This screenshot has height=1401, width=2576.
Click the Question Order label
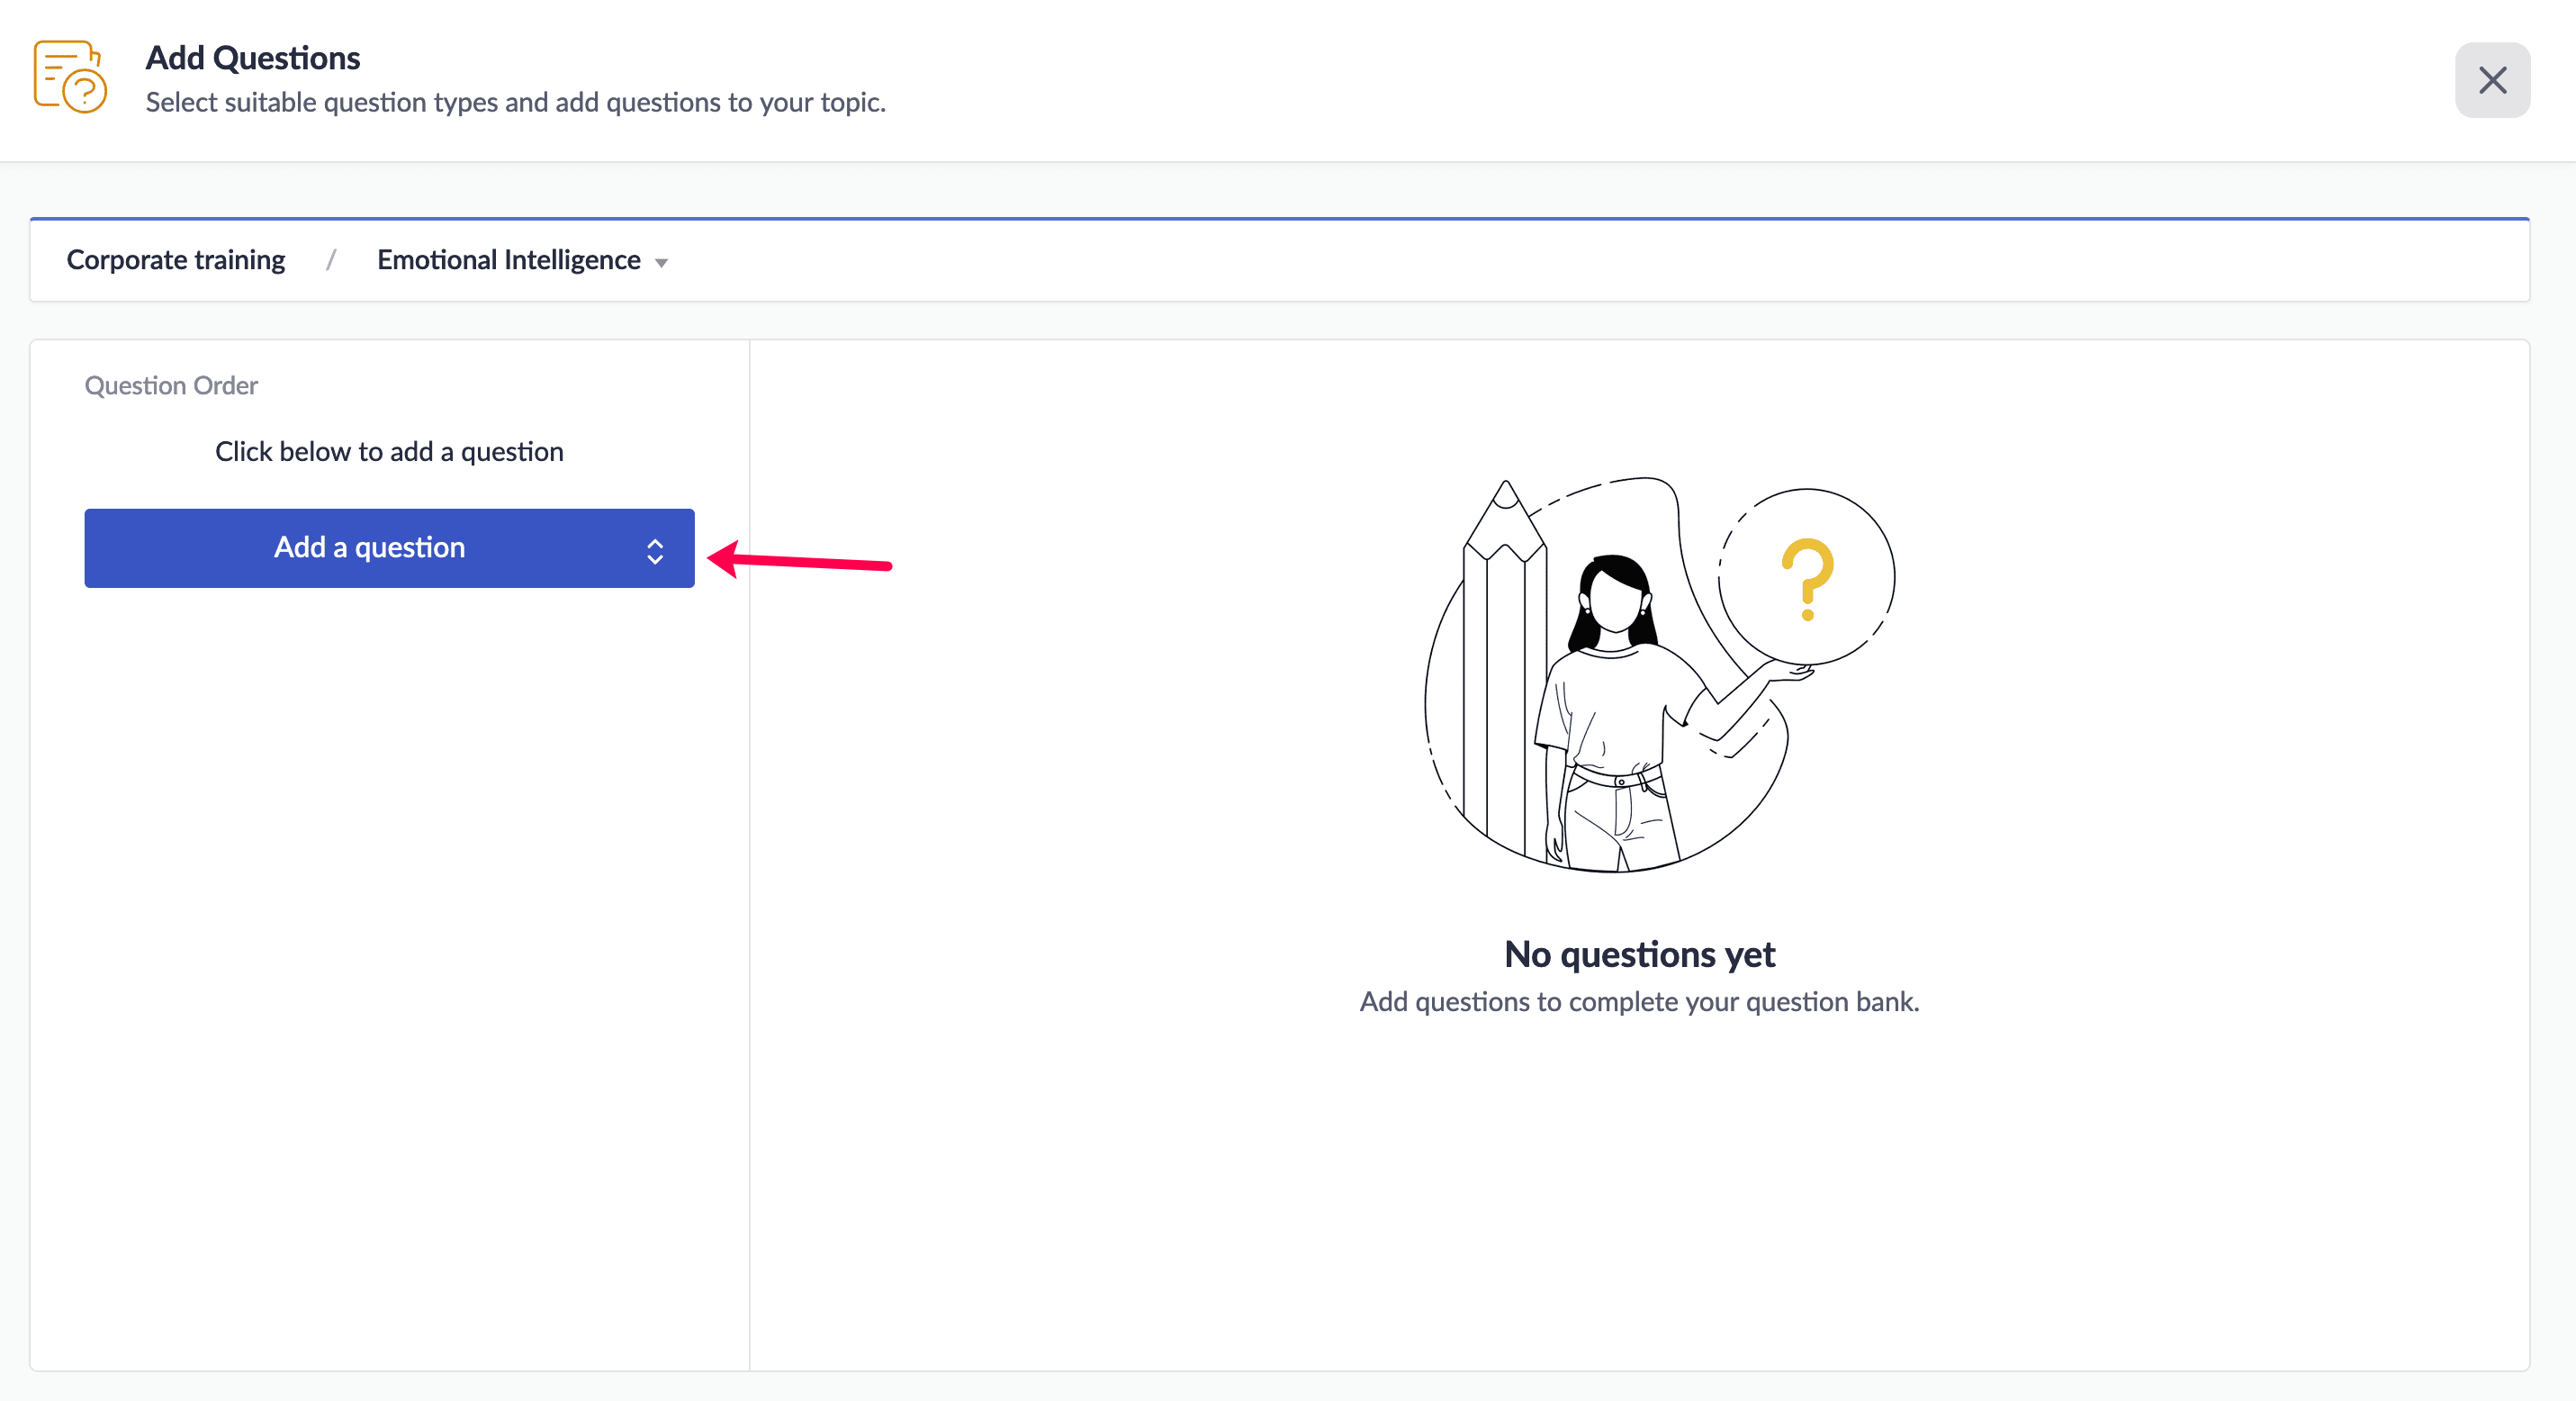[x=171, y=386]
